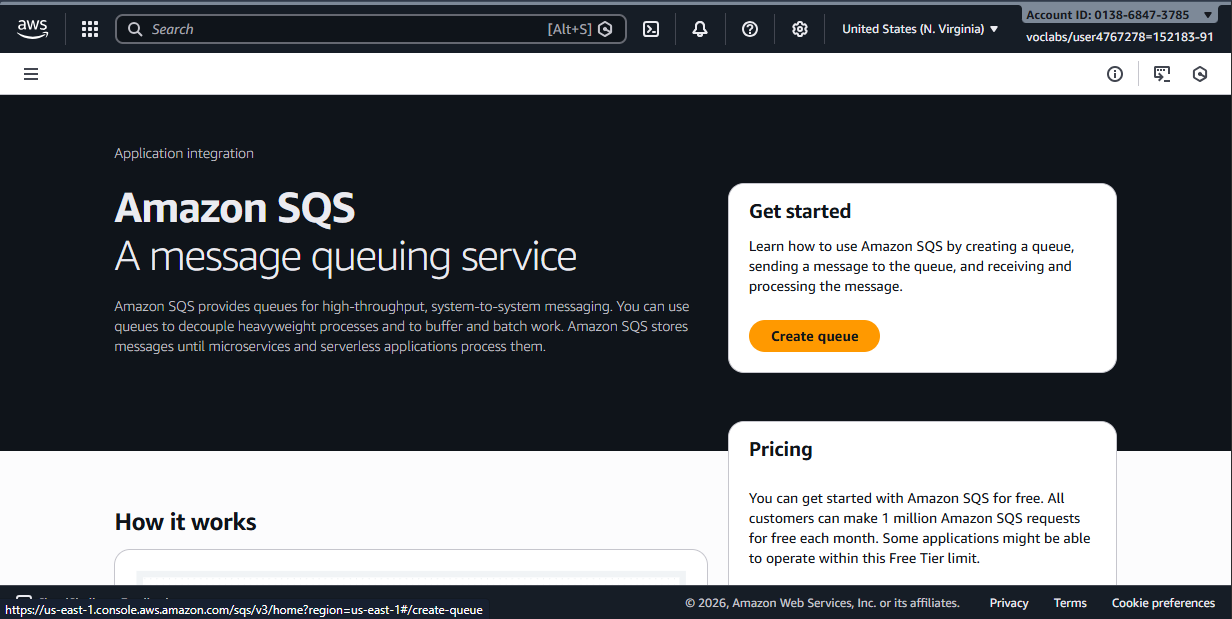Image resolution: width=1232 pixels, height=619 pixels.
Task: Click the How it works heading
Action: click(x=186, y=522)
